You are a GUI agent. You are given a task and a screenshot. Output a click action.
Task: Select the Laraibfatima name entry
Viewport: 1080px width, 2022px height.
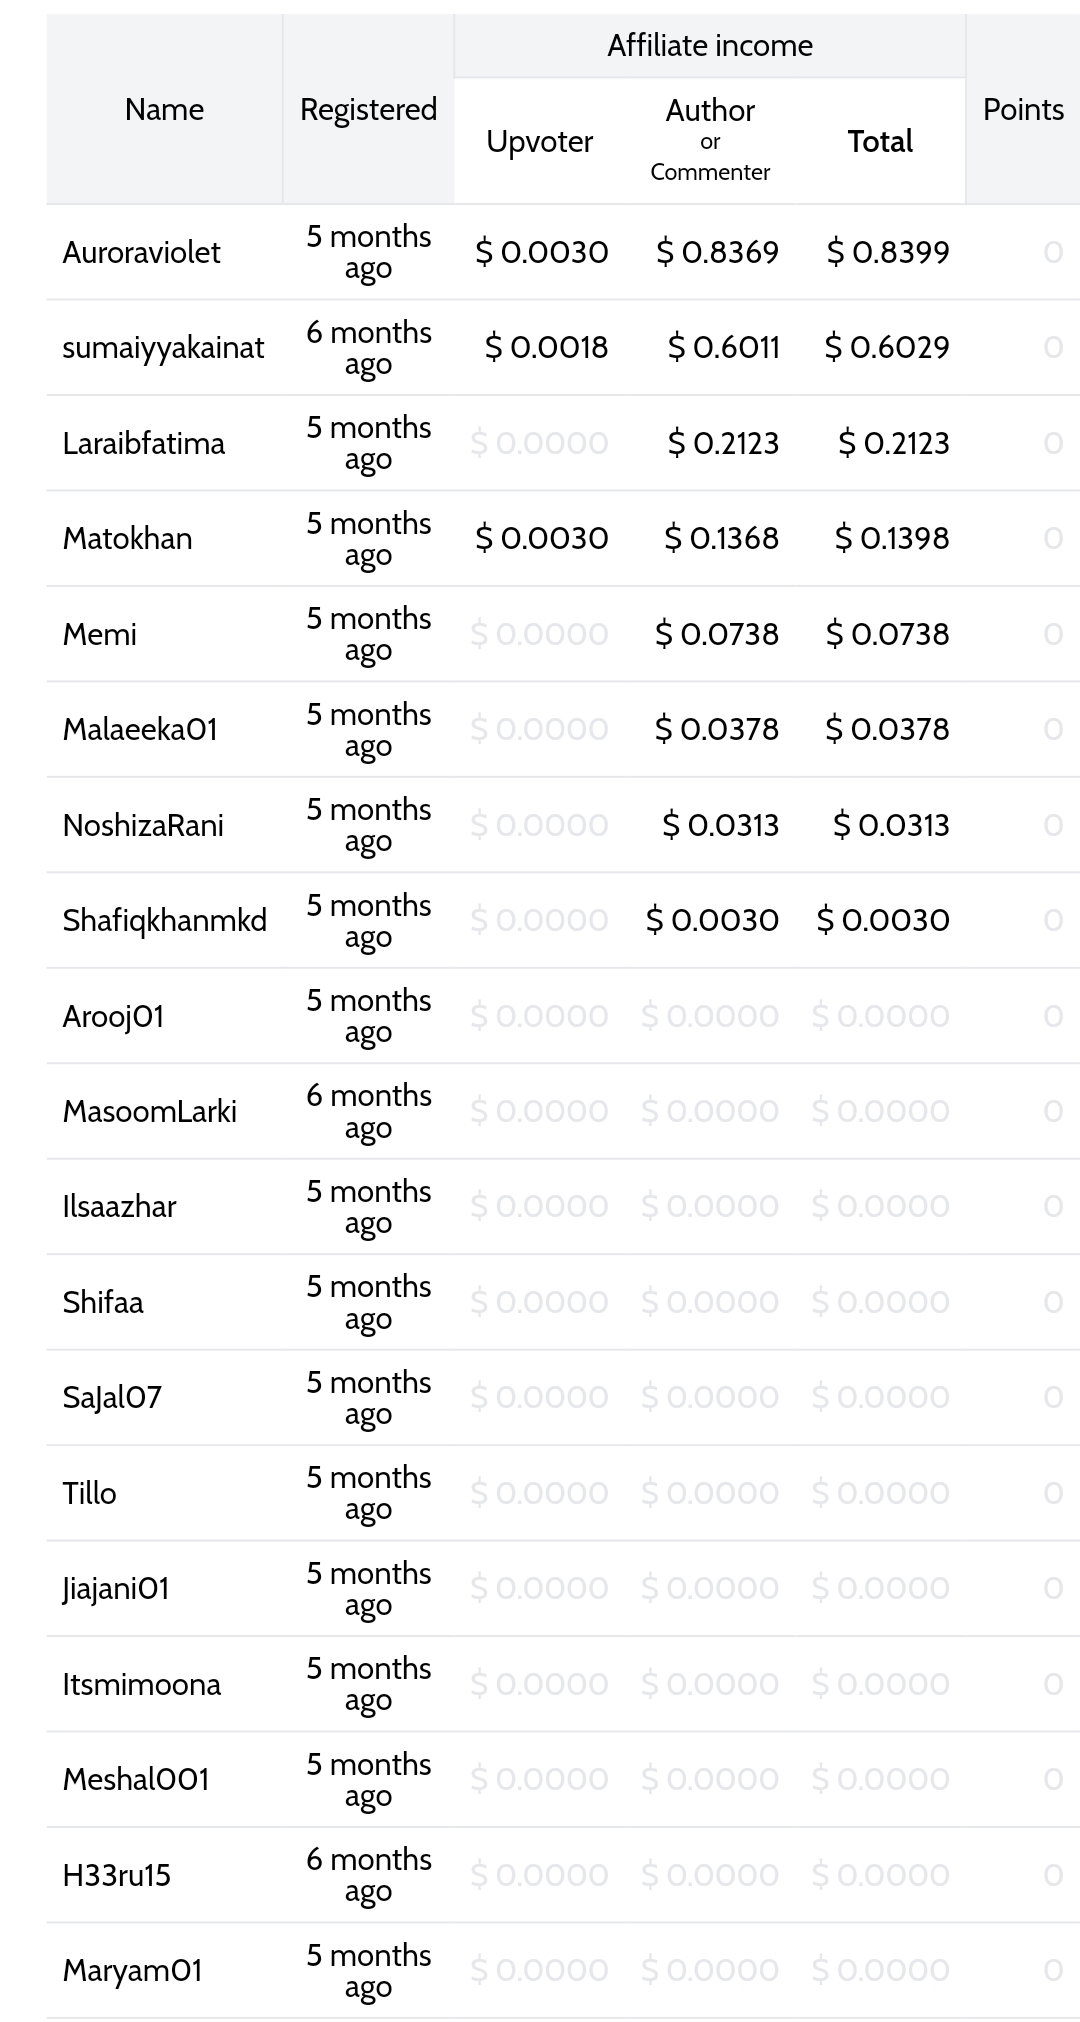(143, 443)
